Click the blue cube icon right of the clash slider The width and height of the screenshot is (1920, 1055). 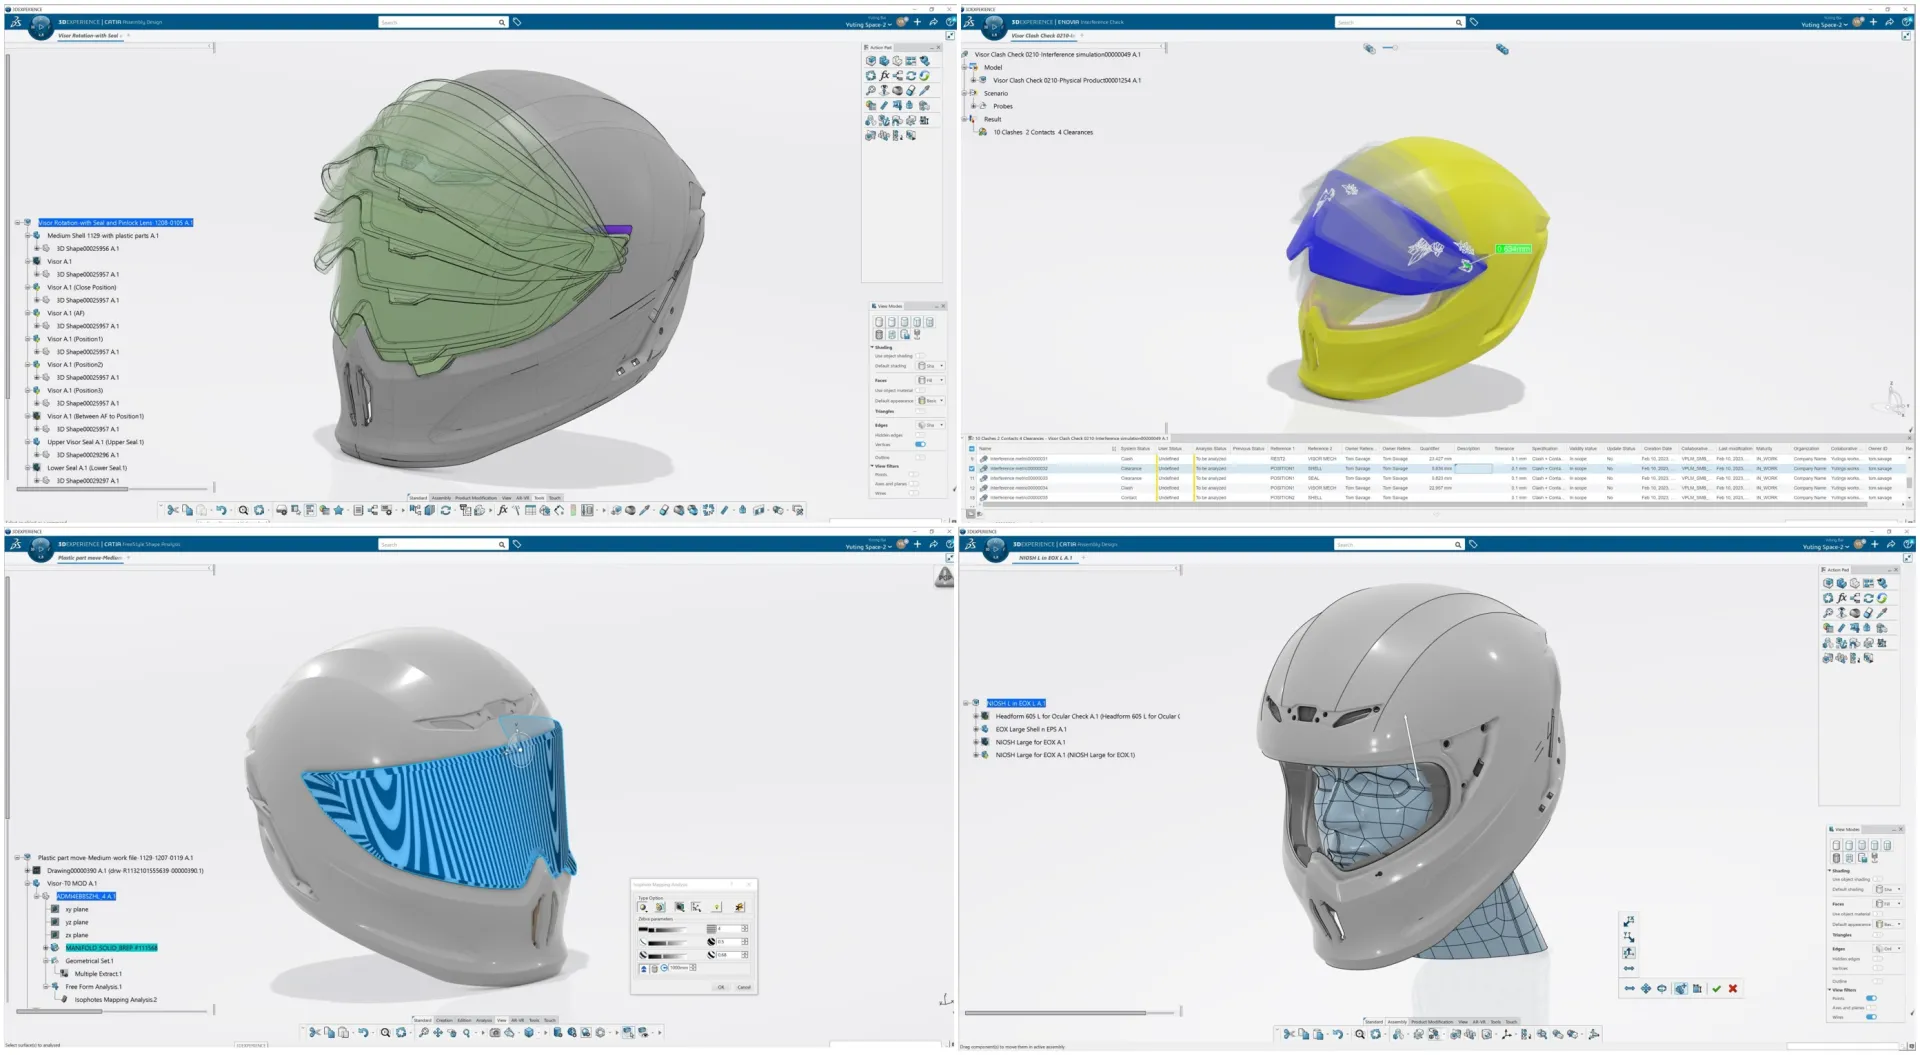point(1502,49)
